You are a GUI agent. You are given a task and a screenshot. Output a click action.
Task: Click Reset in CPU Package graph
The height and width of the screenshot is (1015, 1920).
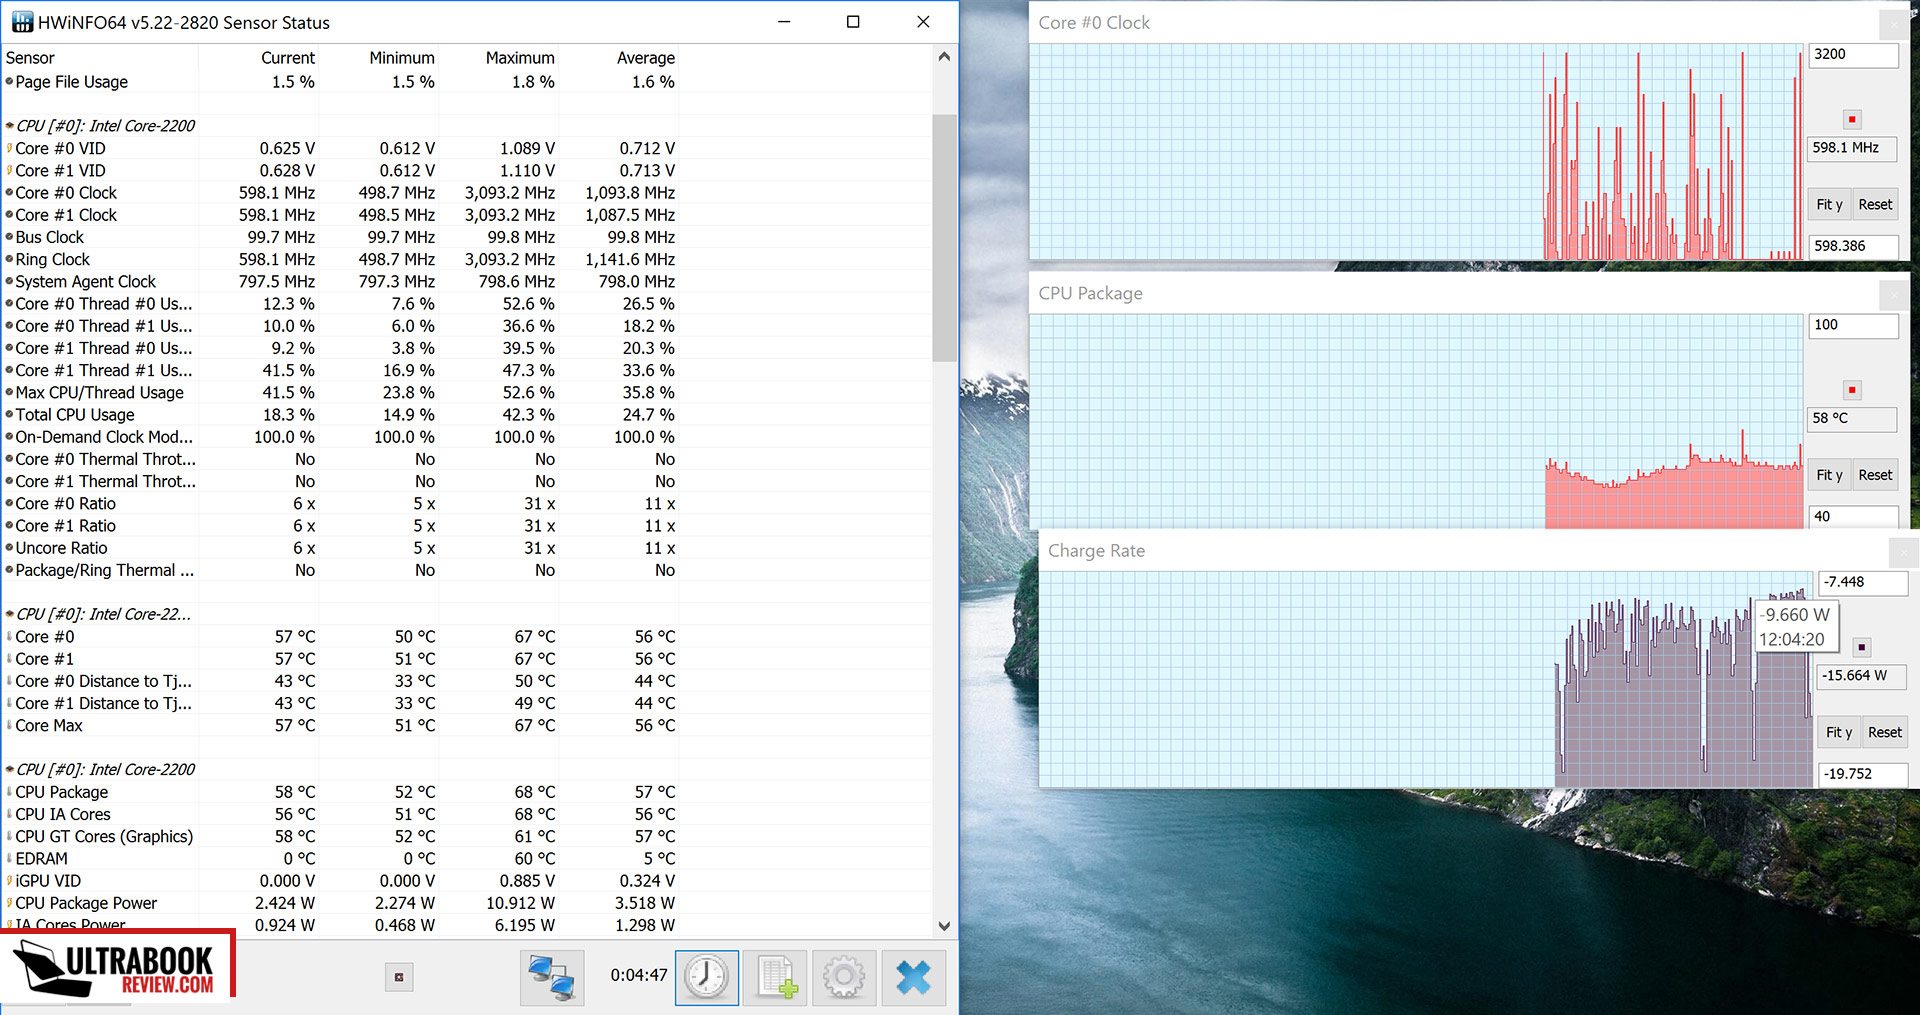click(x=1875, y=475)
